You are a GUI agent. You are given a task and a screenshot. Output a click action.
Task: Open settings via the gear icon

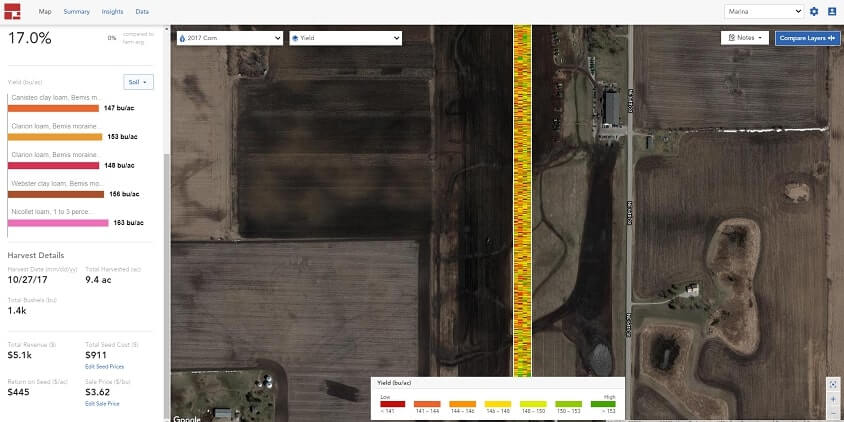(x=814, y=11)
